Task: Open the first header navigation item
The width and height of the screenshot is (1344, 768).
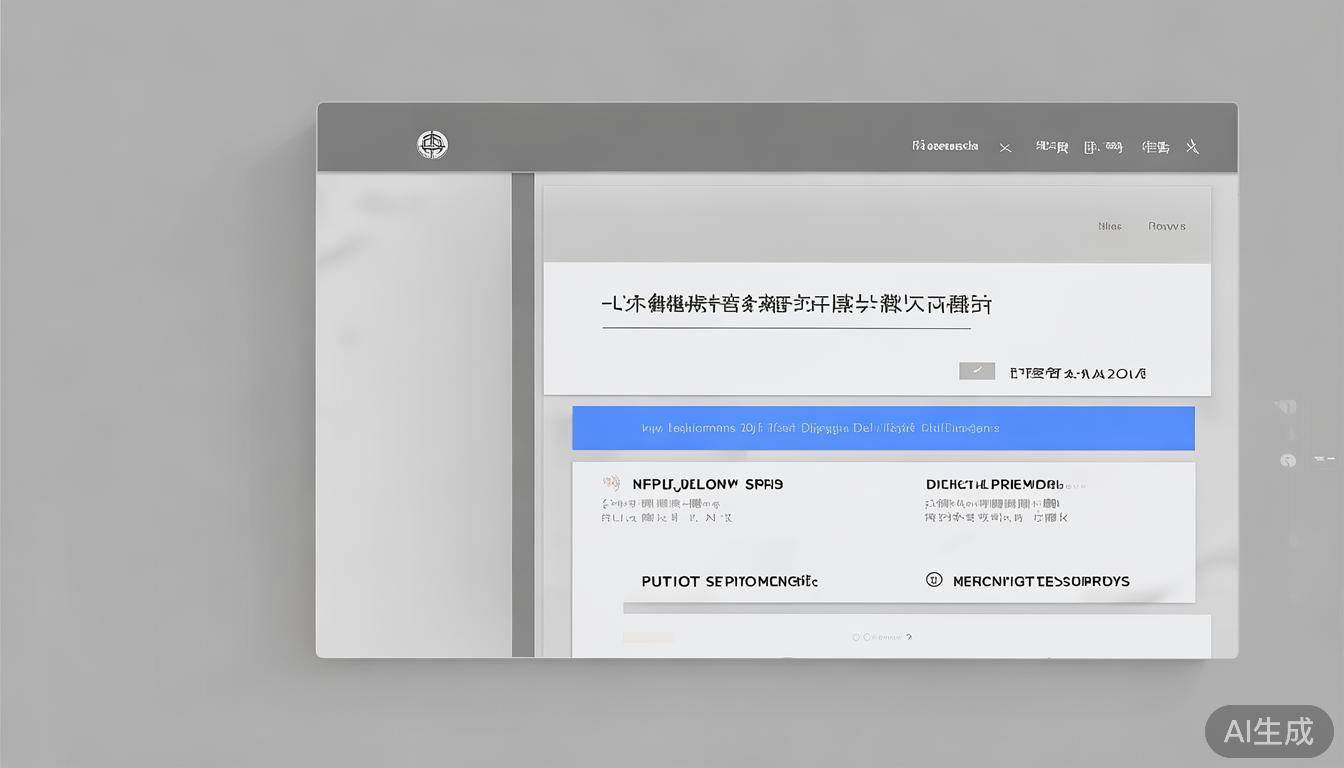Action: [x=945, y=146]
